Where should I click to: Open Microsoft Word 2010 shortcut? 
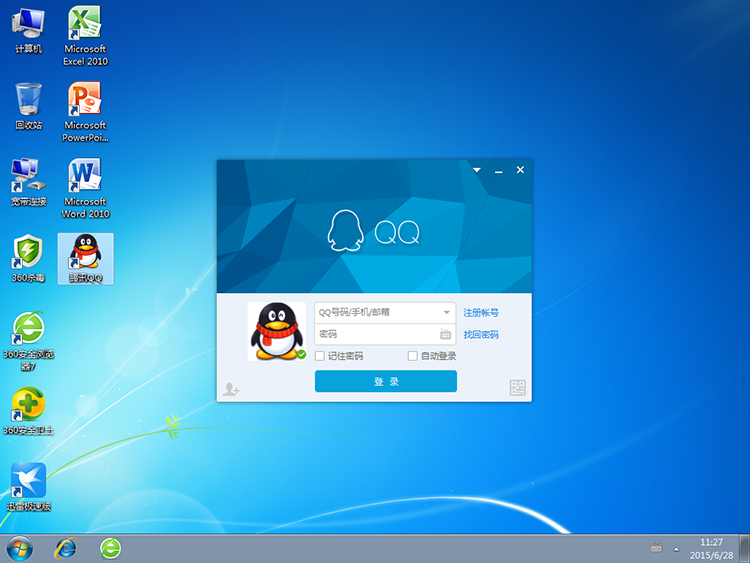click(x=85, y=188)
